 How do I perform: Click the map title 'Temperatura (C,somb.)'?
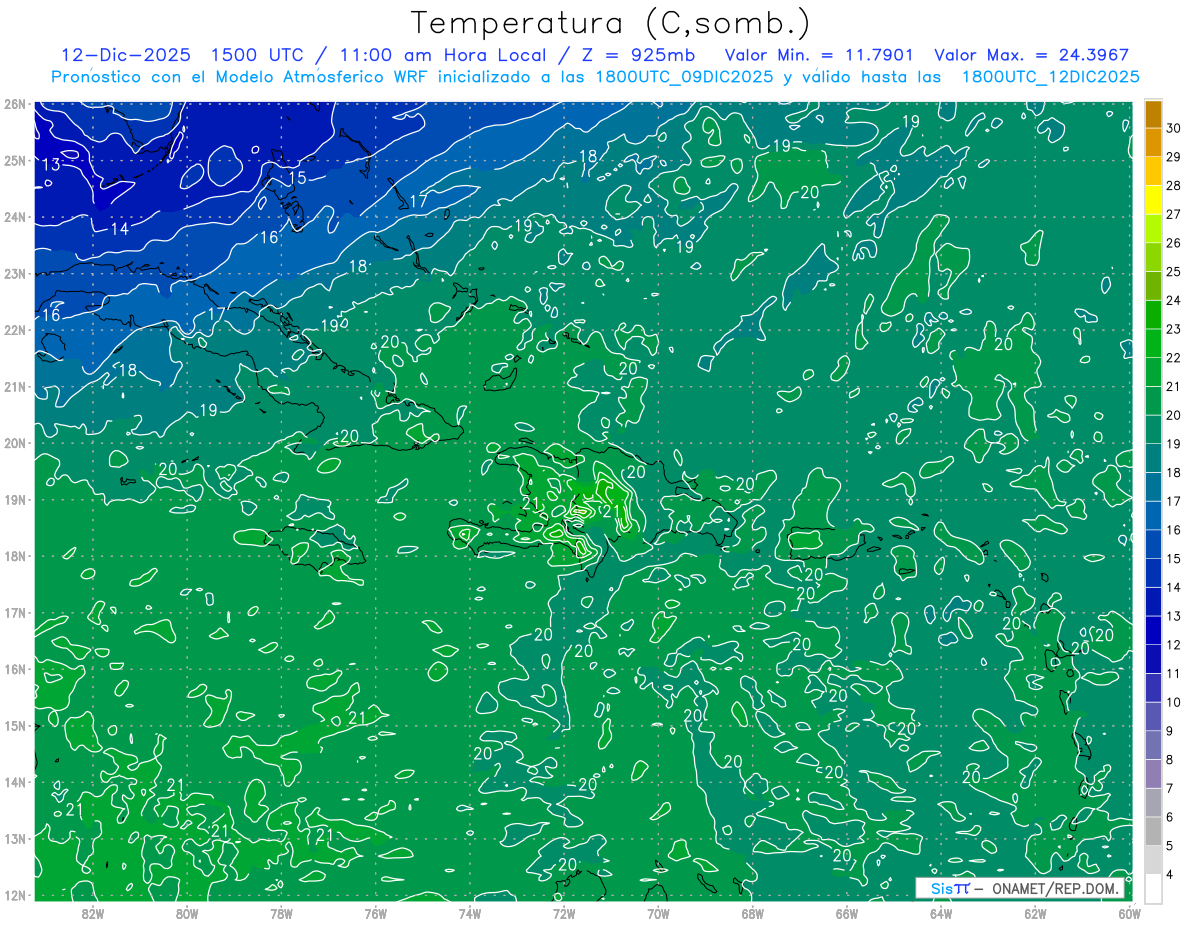click(611, 23)
